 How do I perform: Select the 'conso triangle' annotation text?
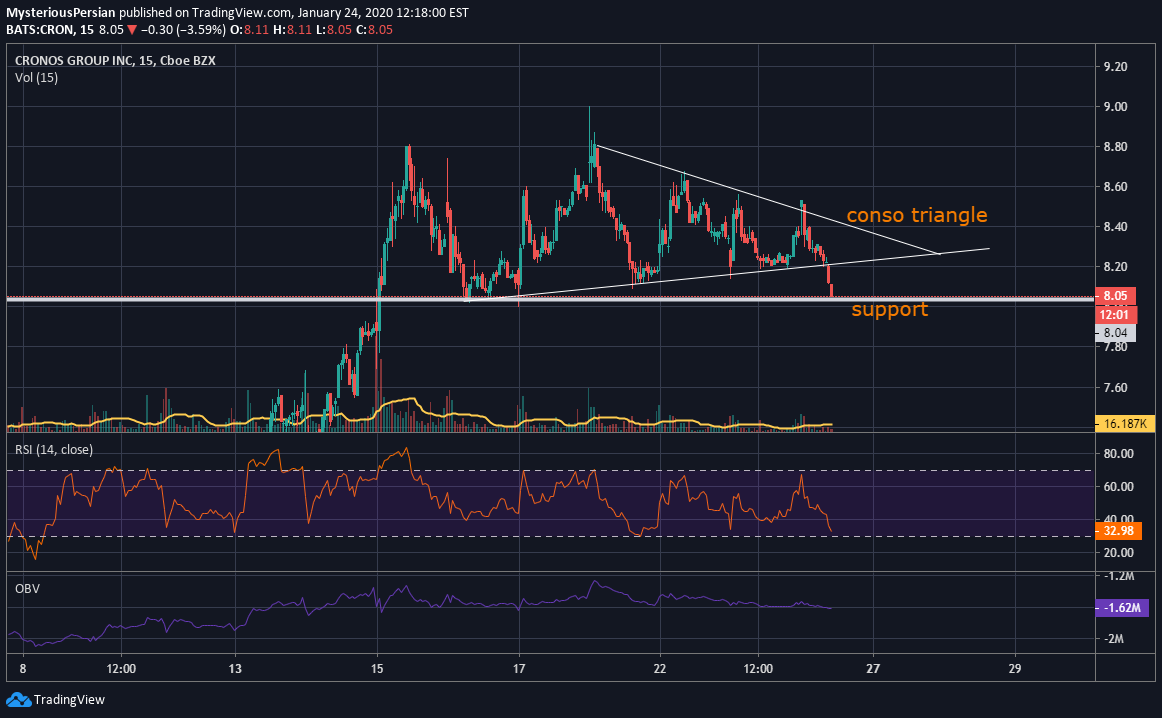click(x=917, y=215)
